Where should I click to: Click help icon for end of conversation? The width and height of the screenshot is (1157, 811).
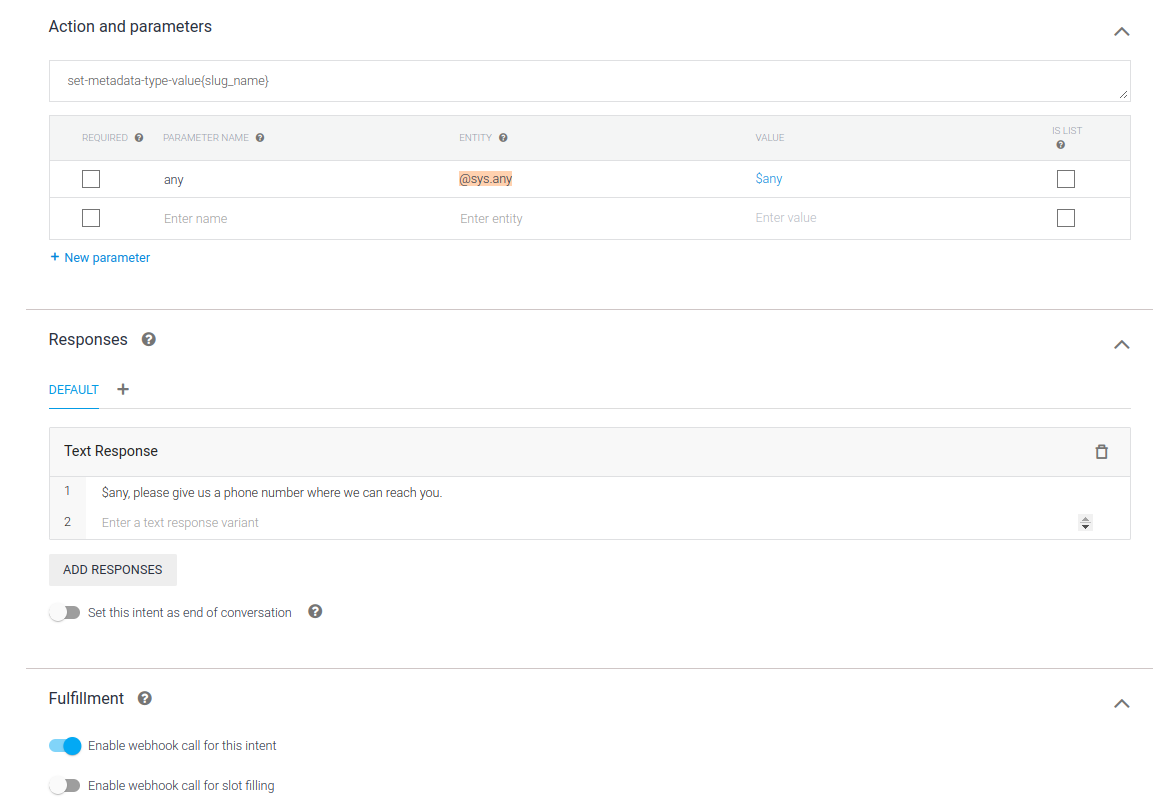point(315,612)
